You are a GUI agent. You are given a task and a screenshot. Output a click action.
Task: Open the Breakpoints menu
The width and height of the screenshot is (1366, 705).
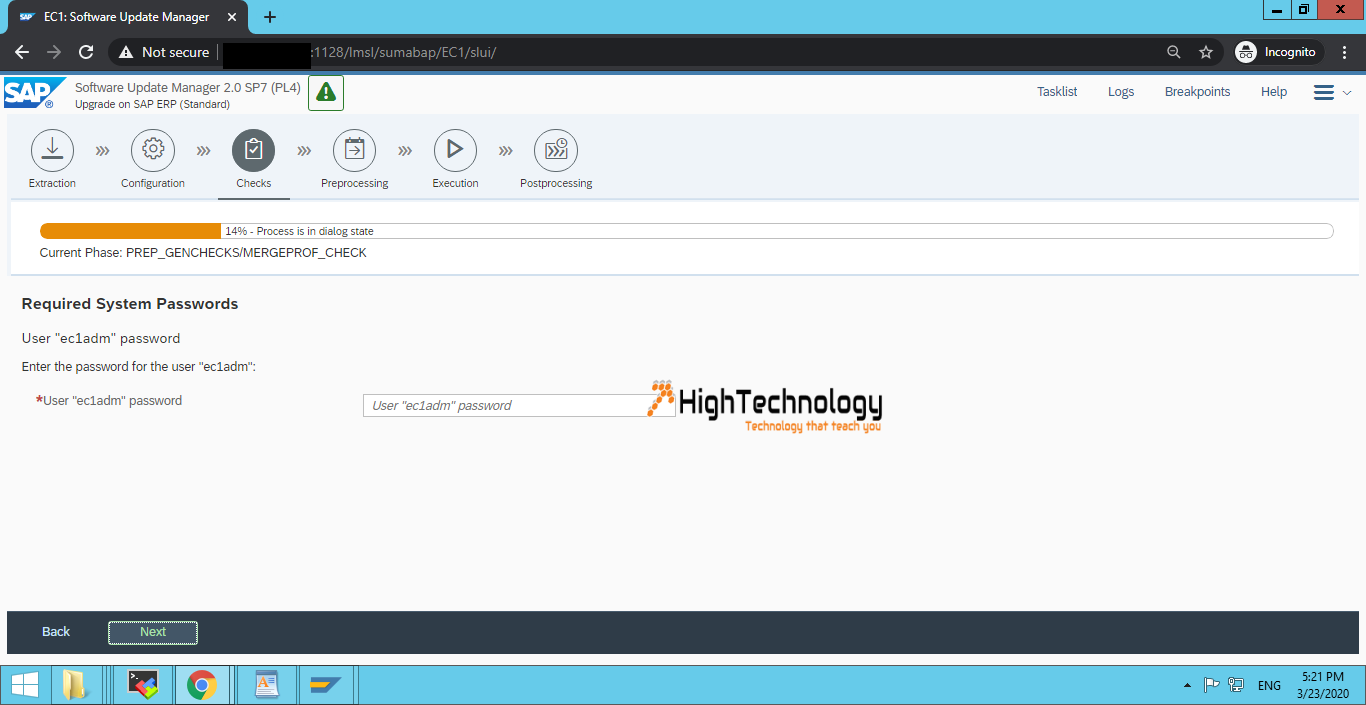coord(1197,92)
